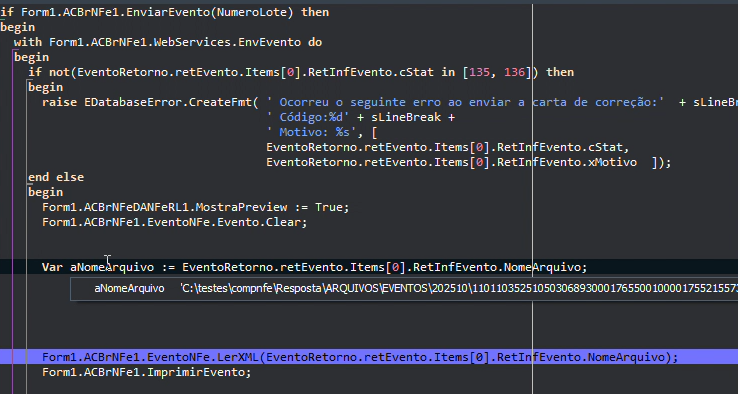
Task: Click the 'C:\testes\compnfe\Resposta' path value in the tooltip
Action: tap(460, 288)
